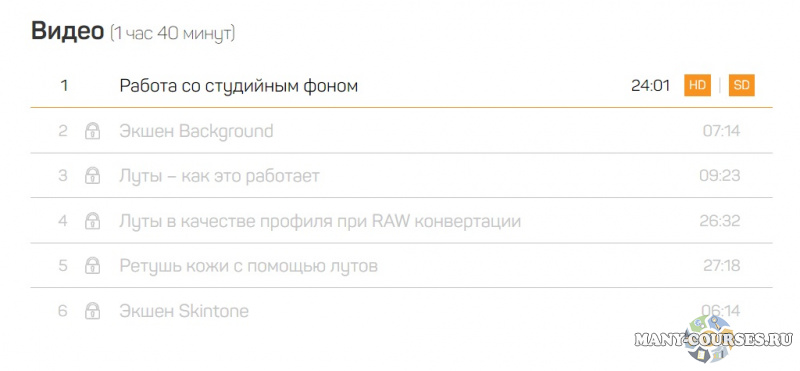Click lock icon beside Экшен Skintone
Image resolution: width=800 pixels, height=371 pixels.
[92, 311]
